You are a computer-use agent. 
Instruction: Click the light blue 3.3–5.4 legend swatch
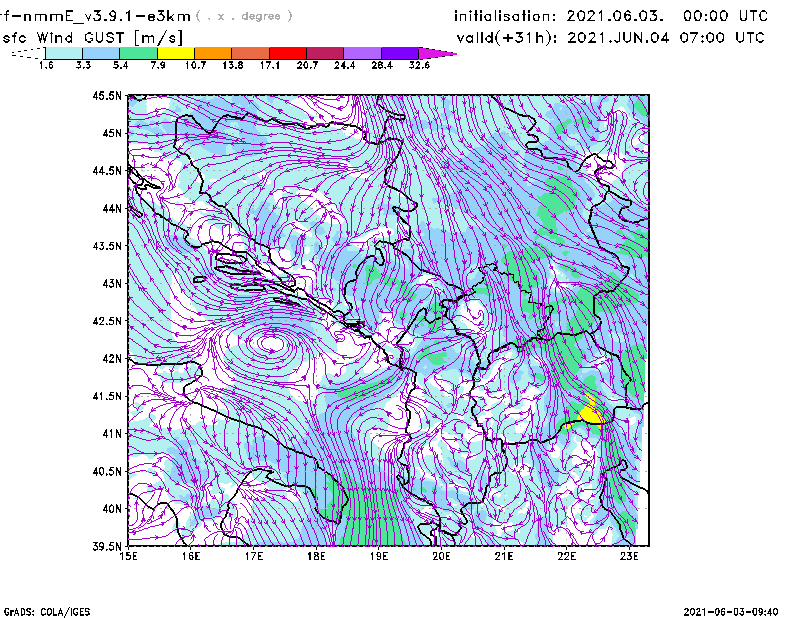click(x=101, y=53)
